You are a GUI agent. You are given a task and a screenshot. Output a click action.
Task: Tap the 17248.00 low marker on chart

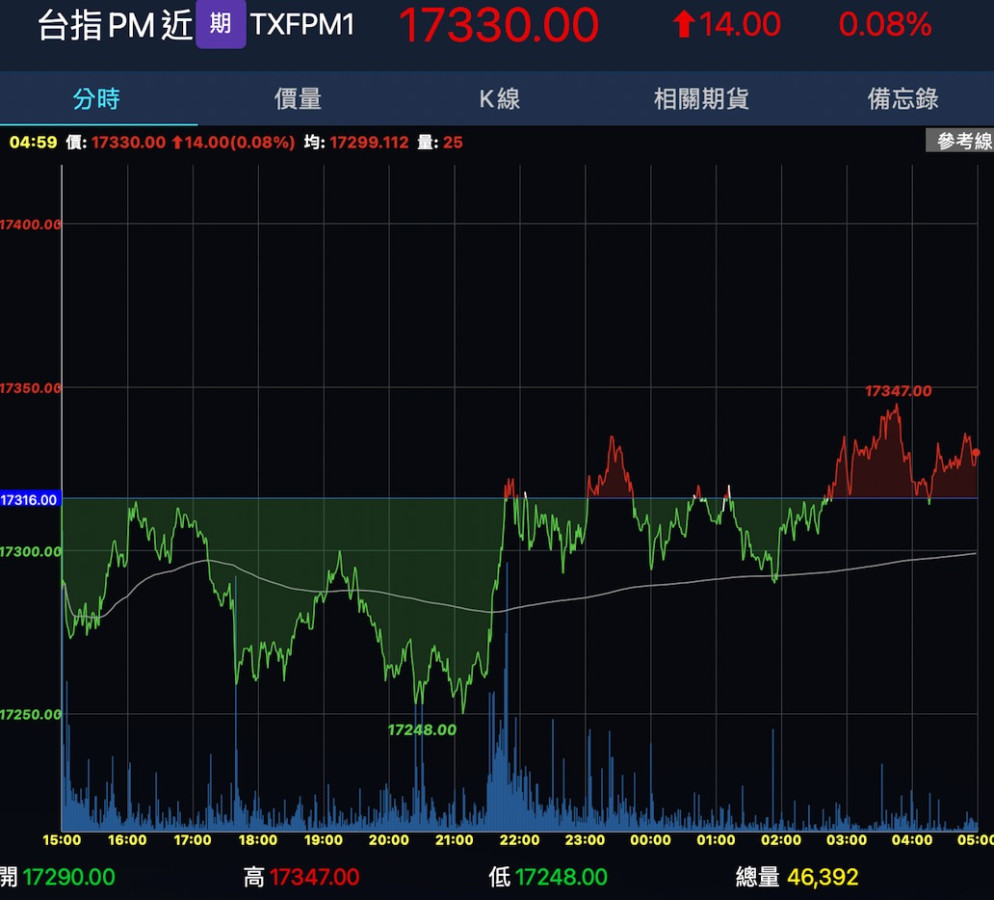pyautogui.click(x=422, y=730)
